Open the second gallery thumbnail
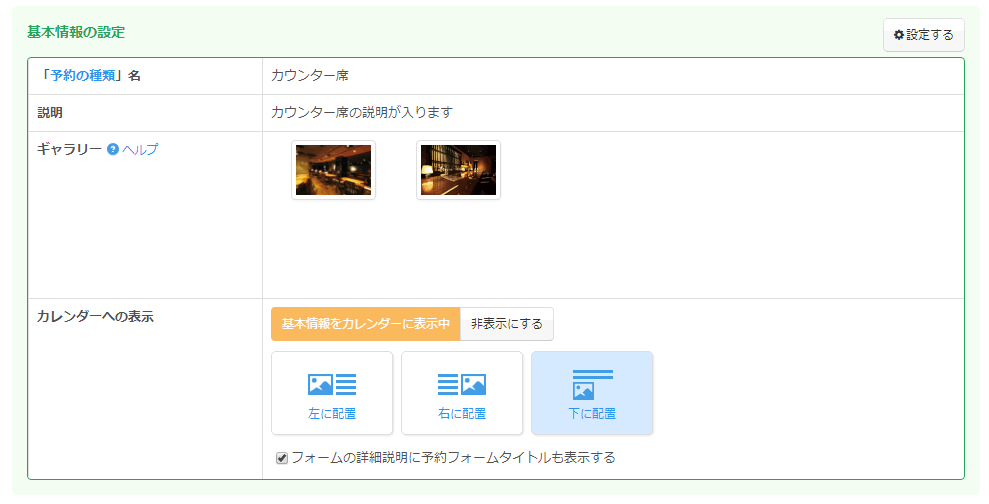The image size is (989, 504). (x=458, y=170)
